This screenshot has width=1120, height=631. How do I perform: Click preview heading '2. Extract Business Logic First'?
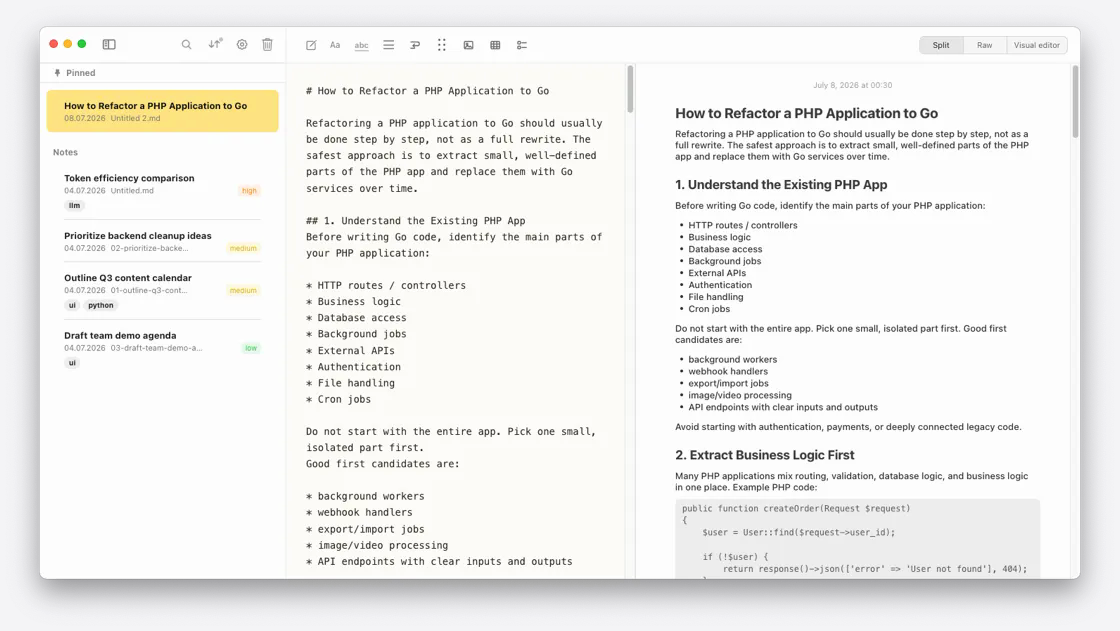point(764,455)
